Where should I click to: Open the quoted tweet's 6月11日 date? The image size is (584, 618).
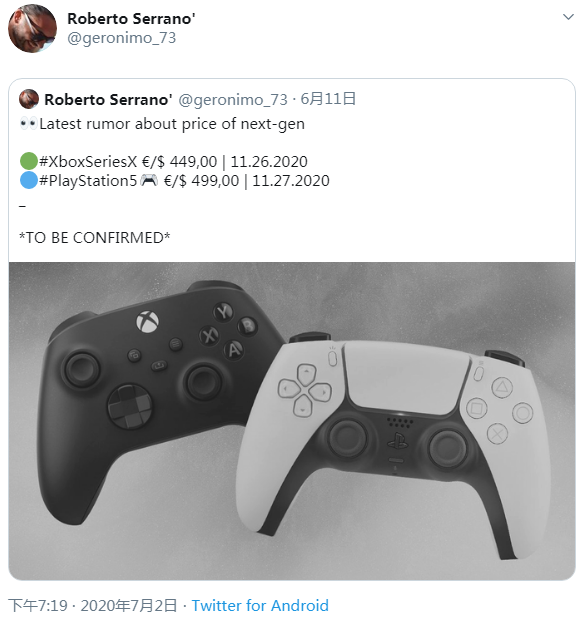pyautogui.click(x=328, y=99)
